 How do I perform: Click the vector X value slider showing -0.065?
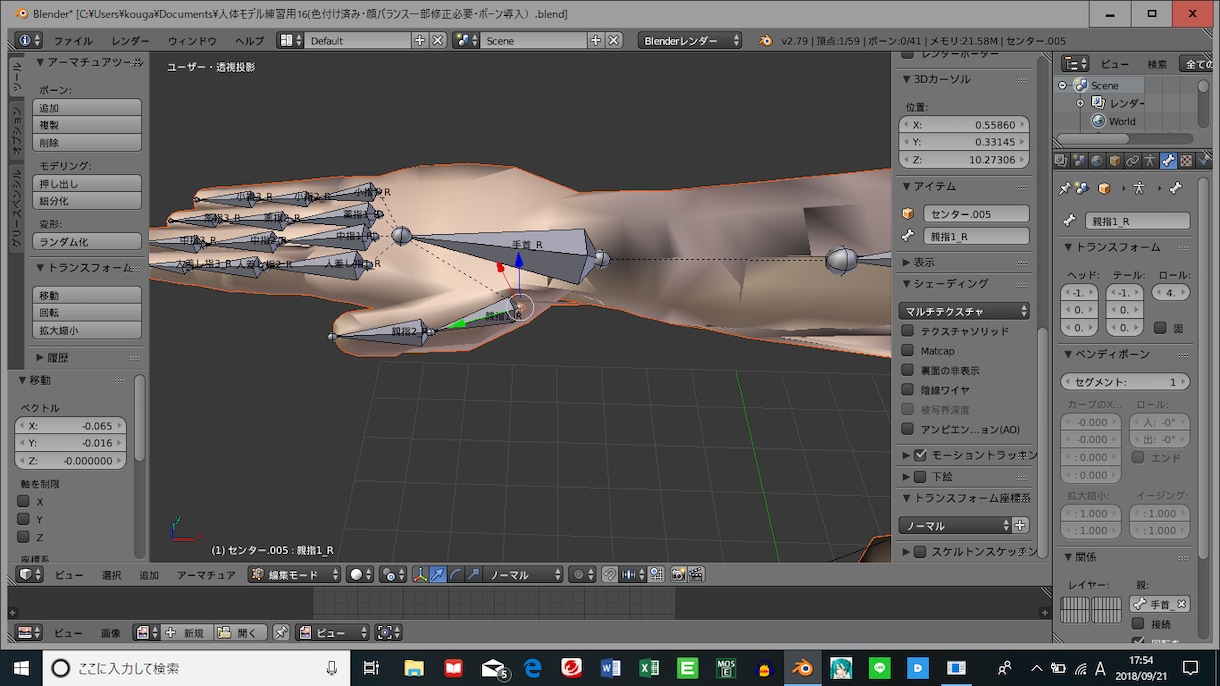tap(70, 426)
